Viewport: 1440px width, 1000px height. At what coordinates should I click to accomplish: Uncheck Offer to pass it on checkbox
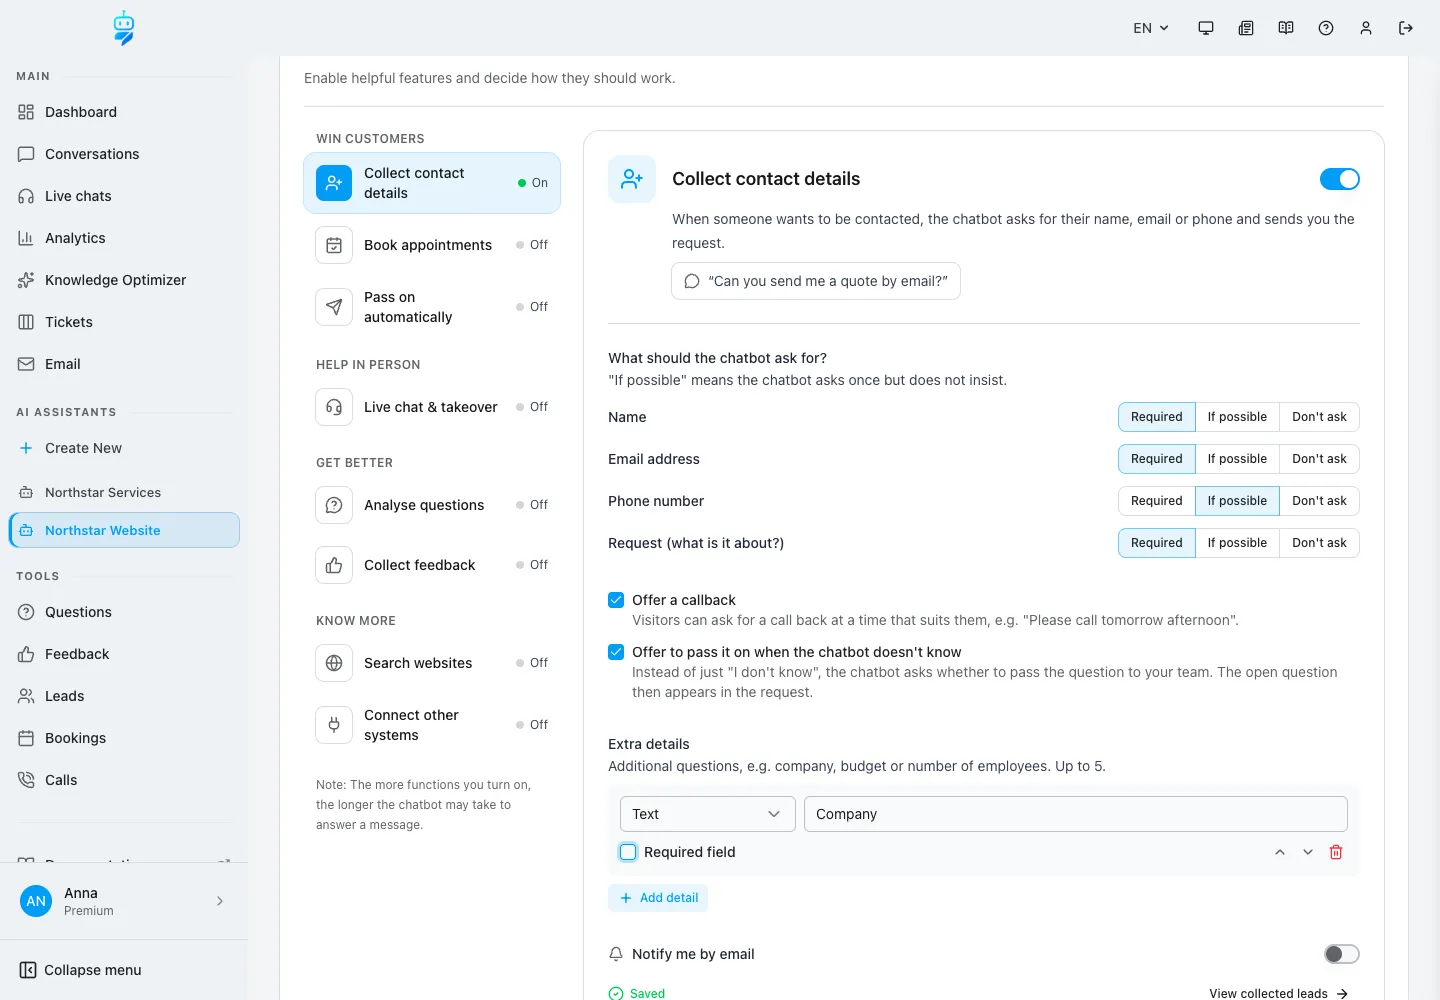616,652
